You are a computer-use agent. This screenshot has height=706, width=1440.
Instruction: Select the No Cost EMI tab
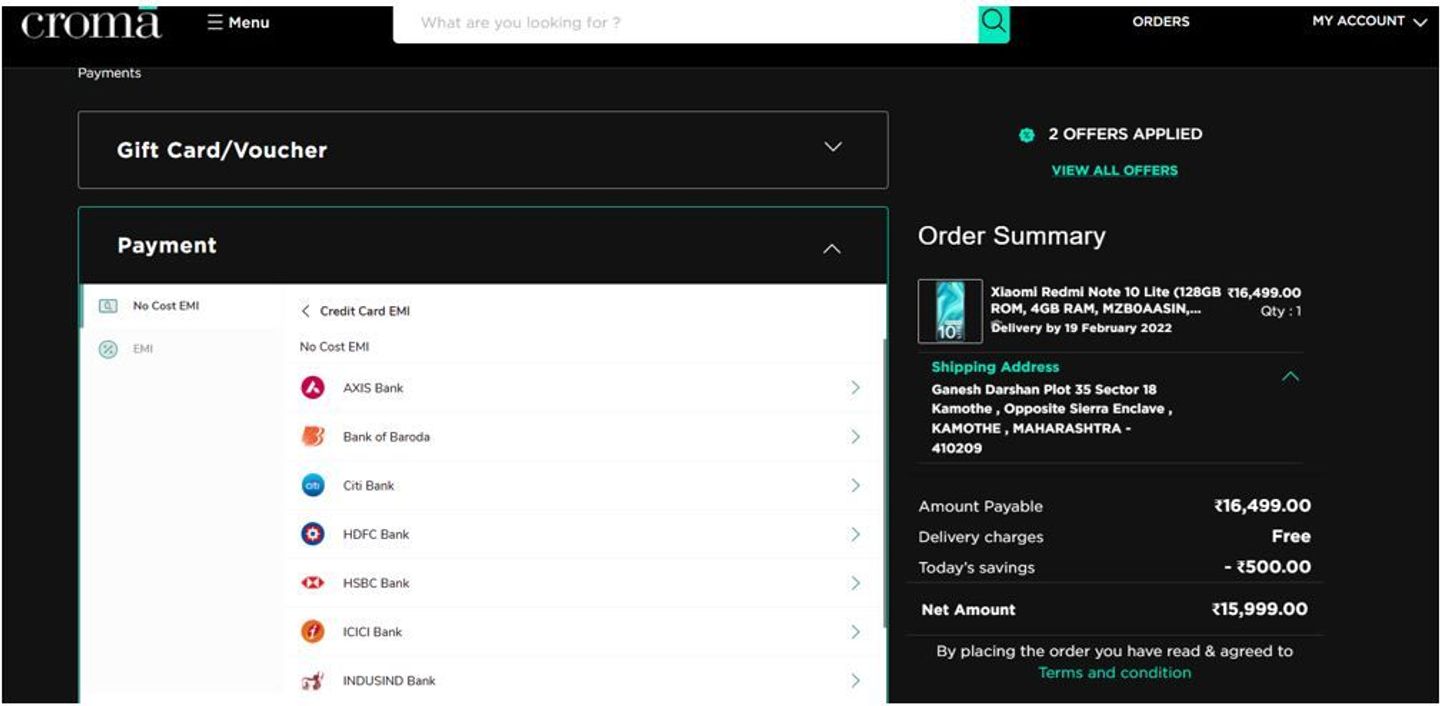tap(165, 306)
